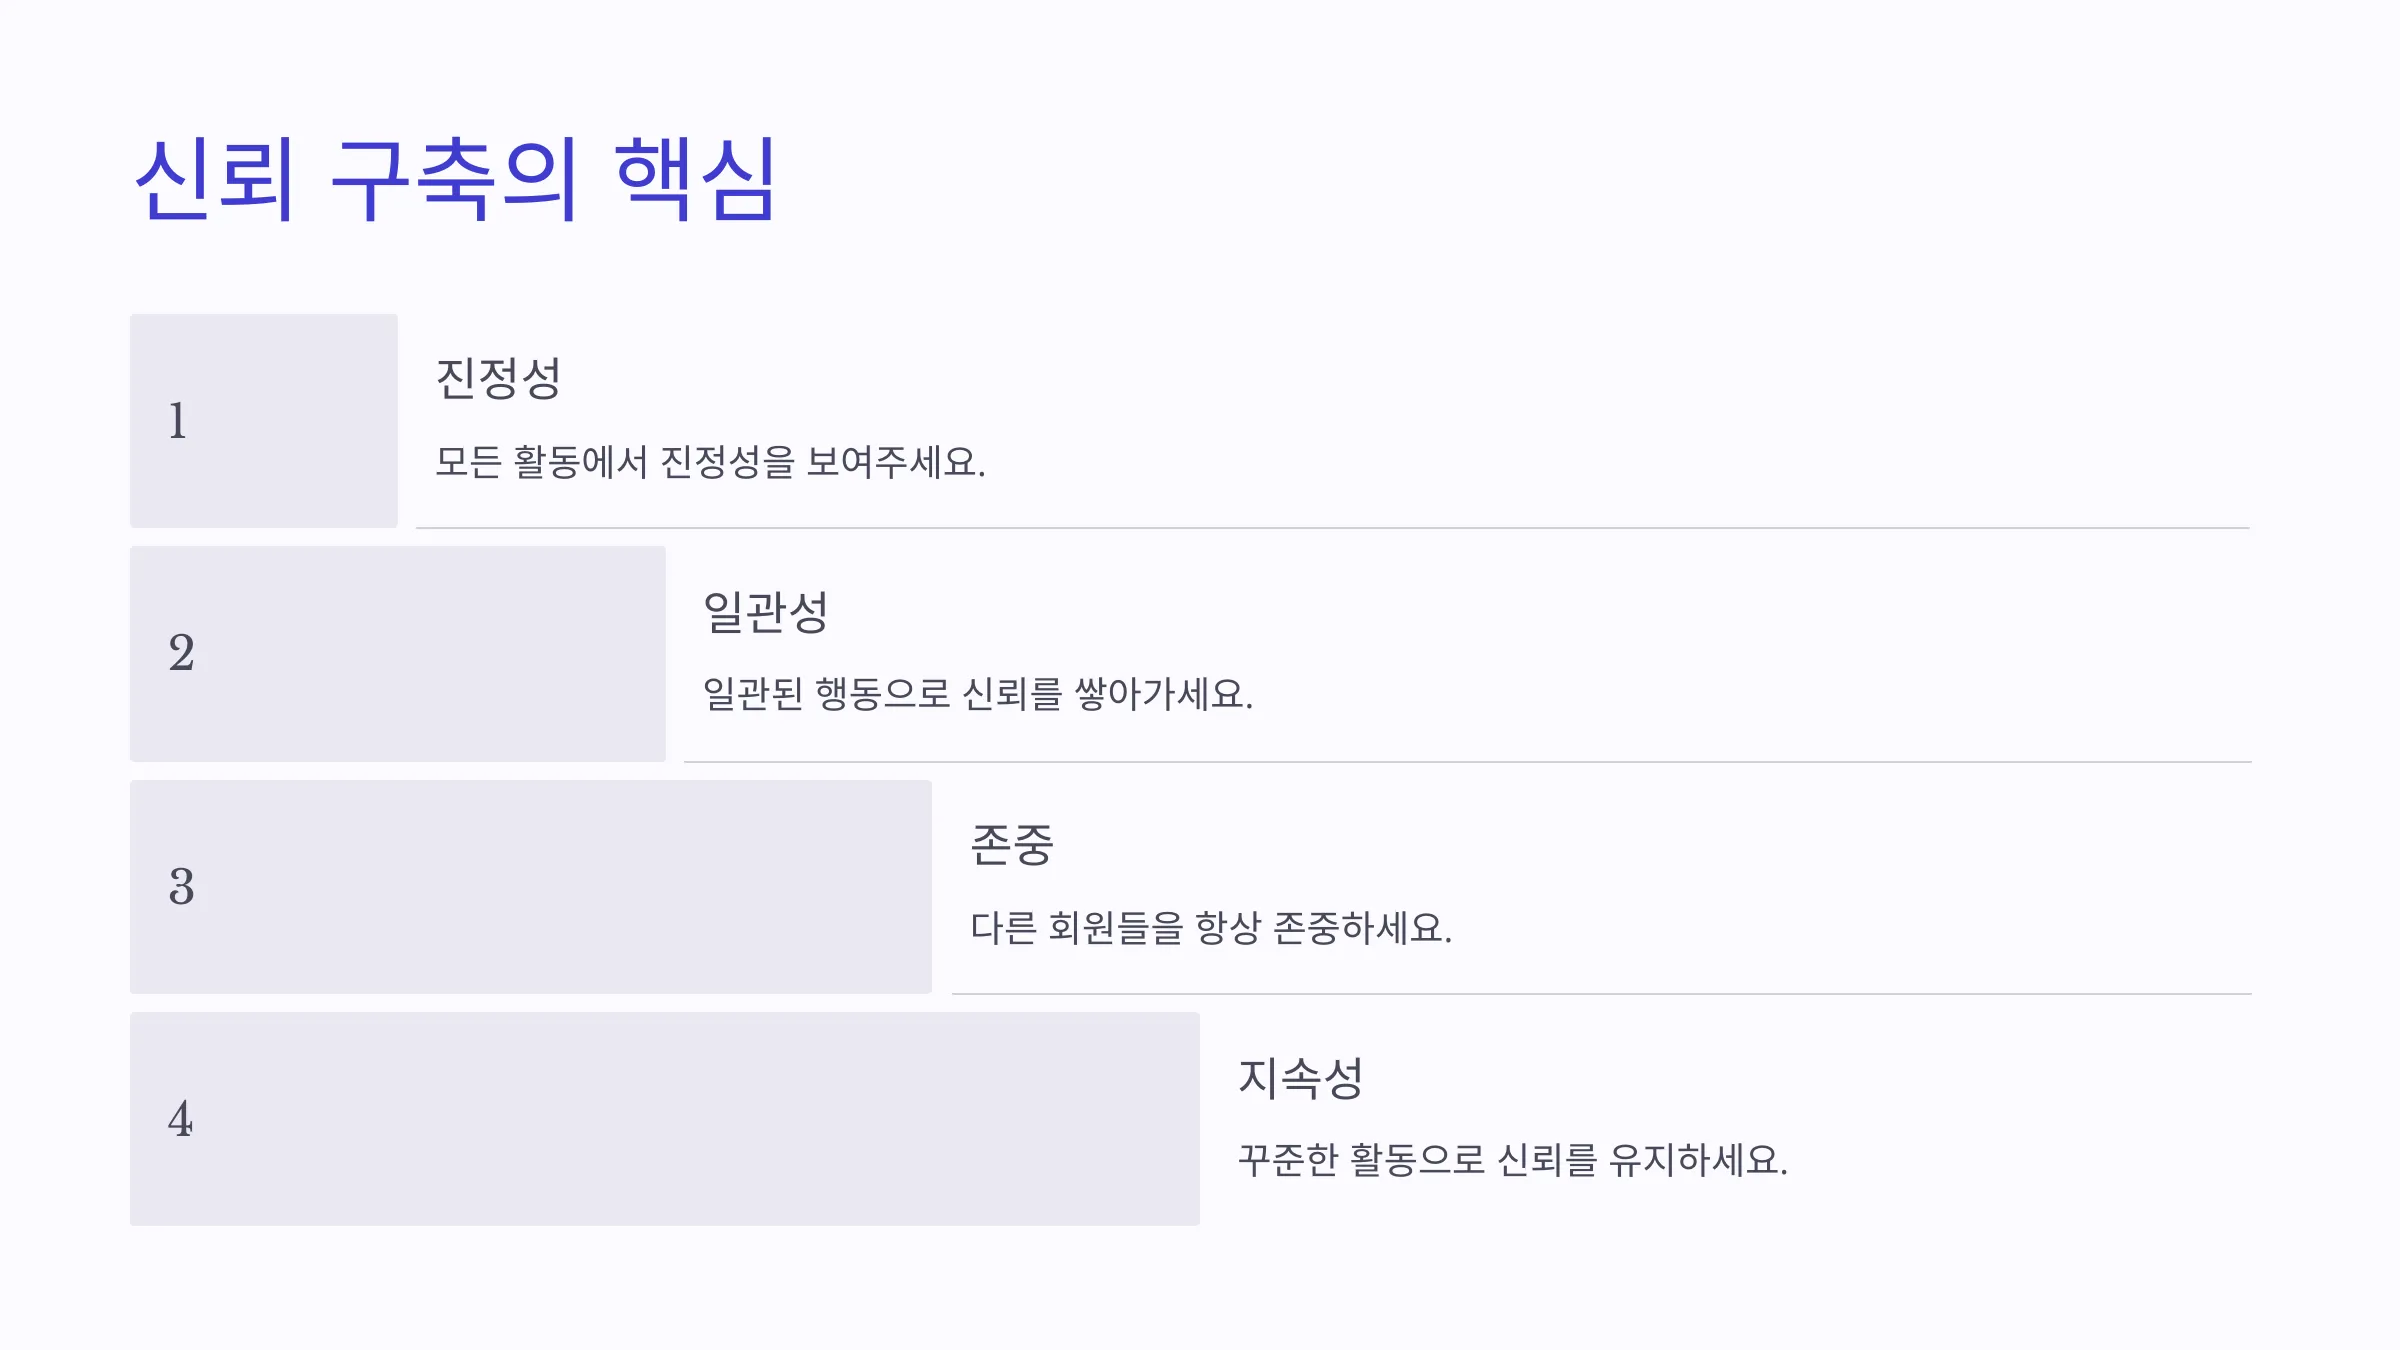Click the heading 존중
2400x1350 pixels.
[x=1012, y=845]
